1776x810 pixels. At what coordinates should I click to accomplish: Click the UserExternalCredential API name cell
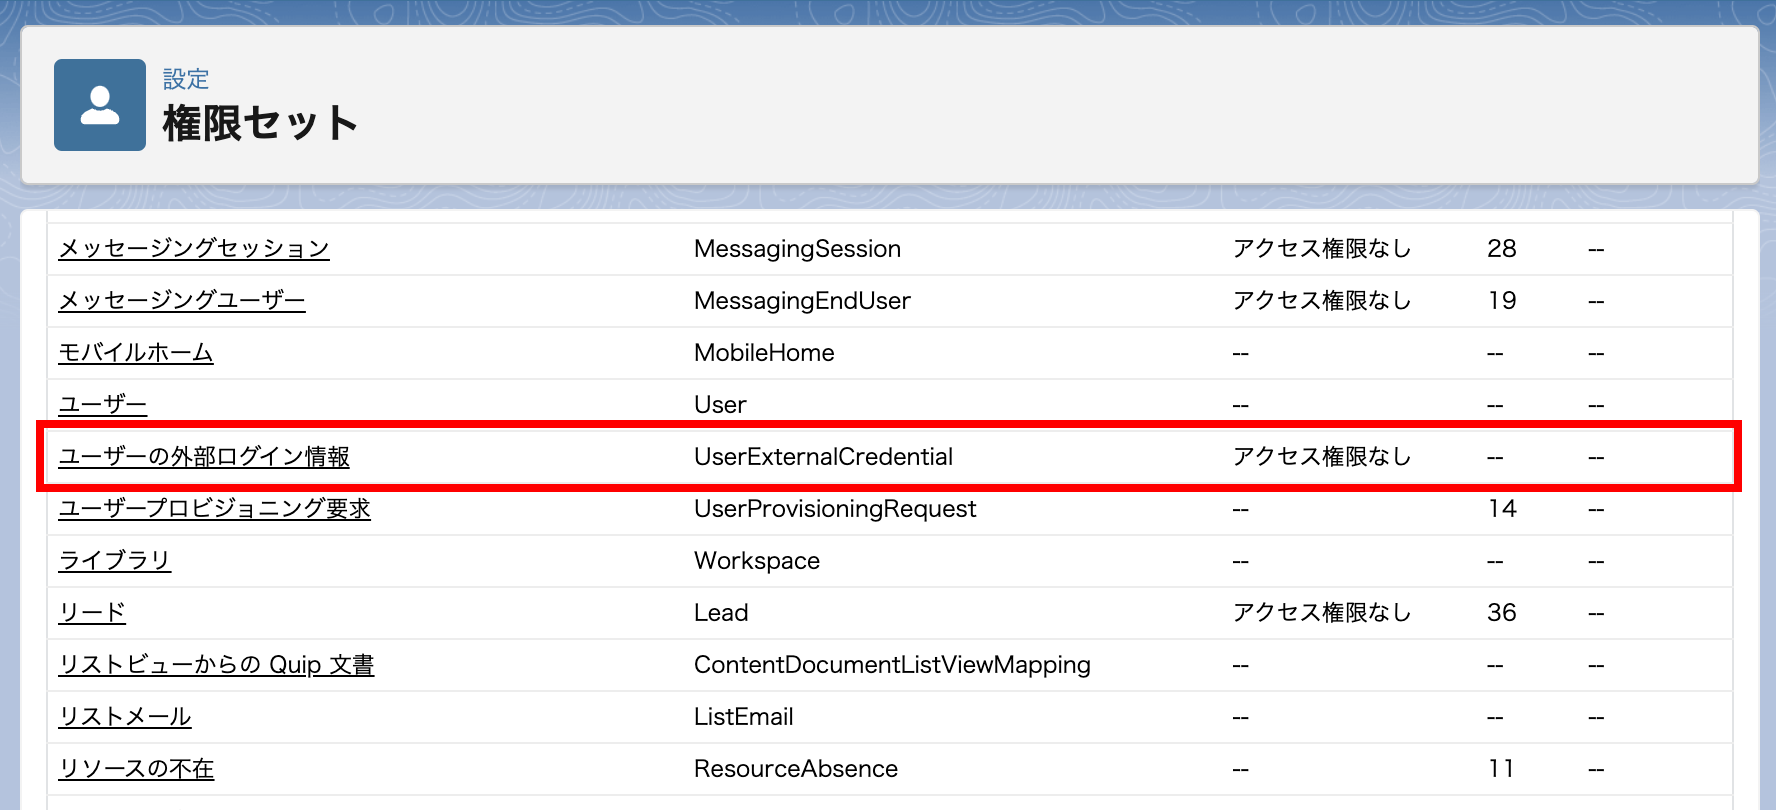pos(823,457)
